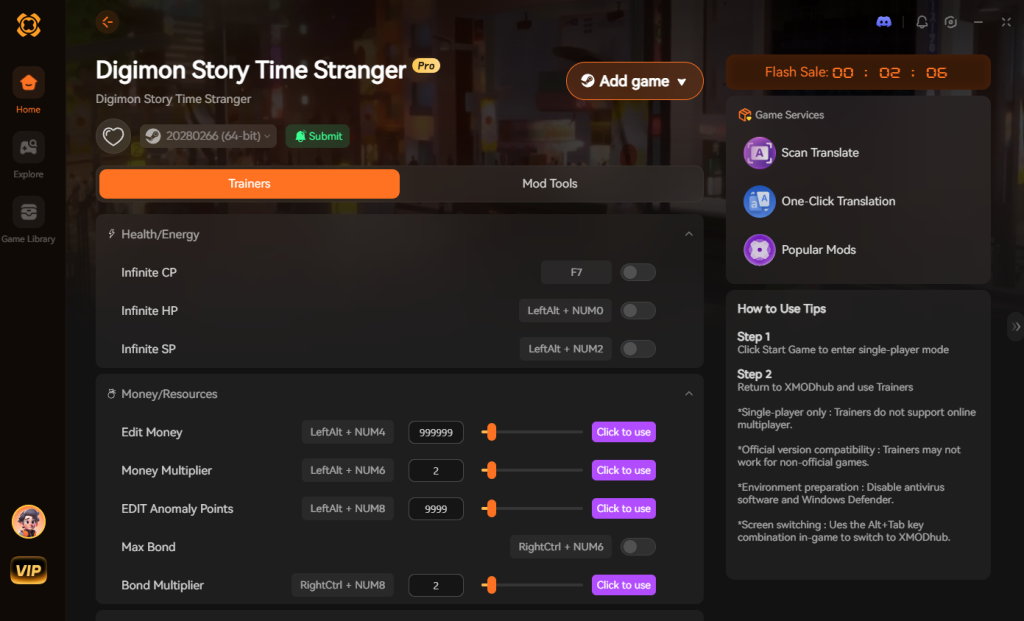Click the Game Services cube icon
Image resolution: width=1024 pixels, height=621 pixels.
click(x=744, y=115)
